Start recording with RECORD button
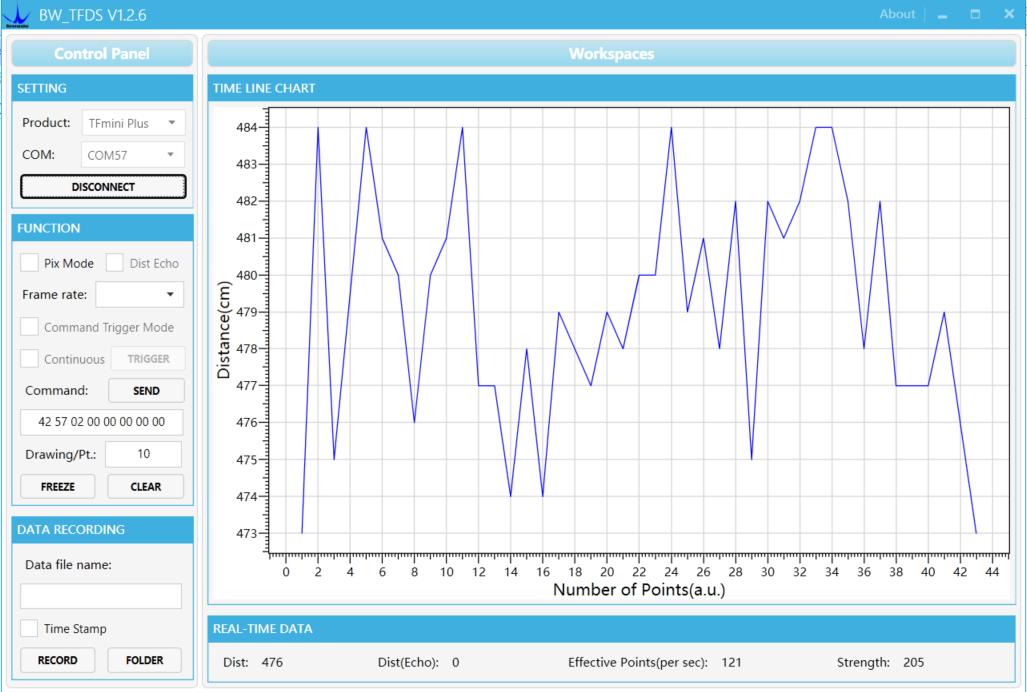Image resolution: width=1027 pixels, height=692 pixels. pyautogui.click(x=58, y=660)
